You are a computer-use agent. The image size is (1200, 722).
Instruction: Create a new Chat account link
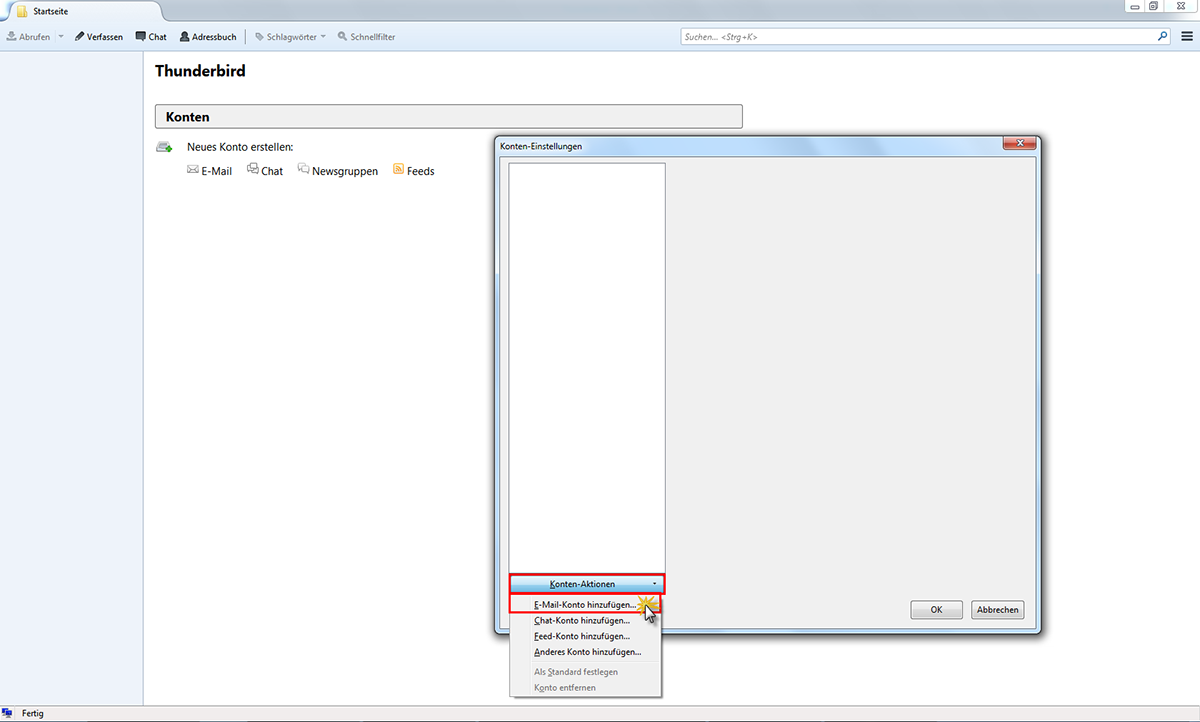tap(264, 171)
